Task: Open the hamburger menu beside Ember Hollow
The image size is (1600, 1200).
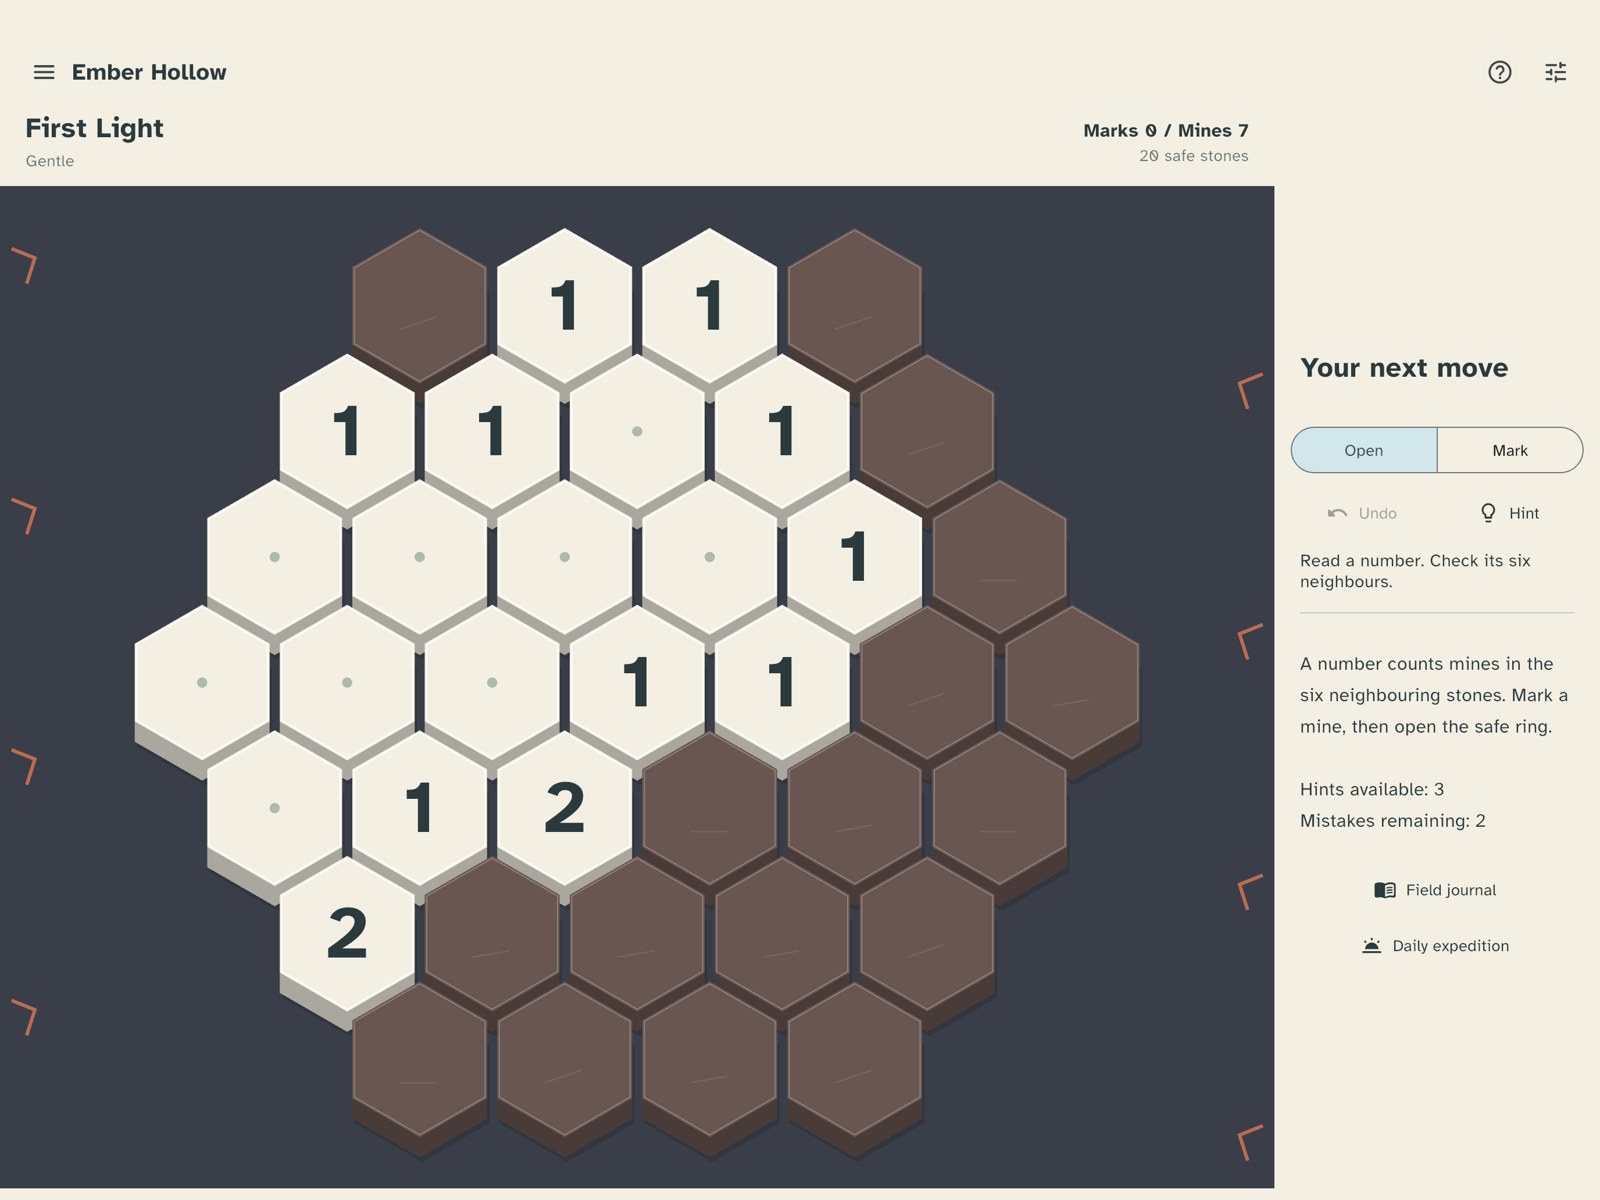Action: [x=44, y=72]
